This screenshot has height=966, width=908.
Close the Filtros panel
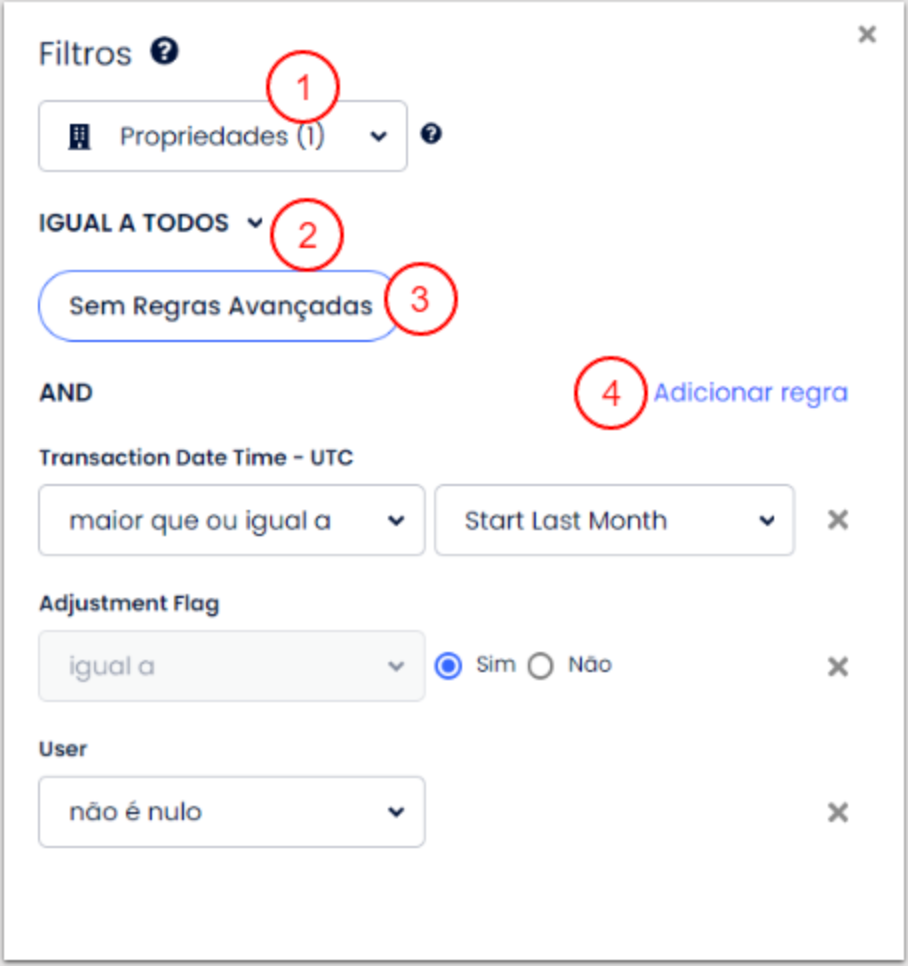coord(867,34)
